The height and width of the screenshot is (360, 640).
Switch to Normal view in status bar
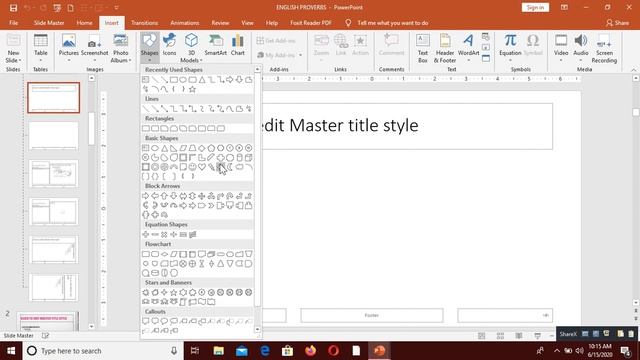coord(482,336)
